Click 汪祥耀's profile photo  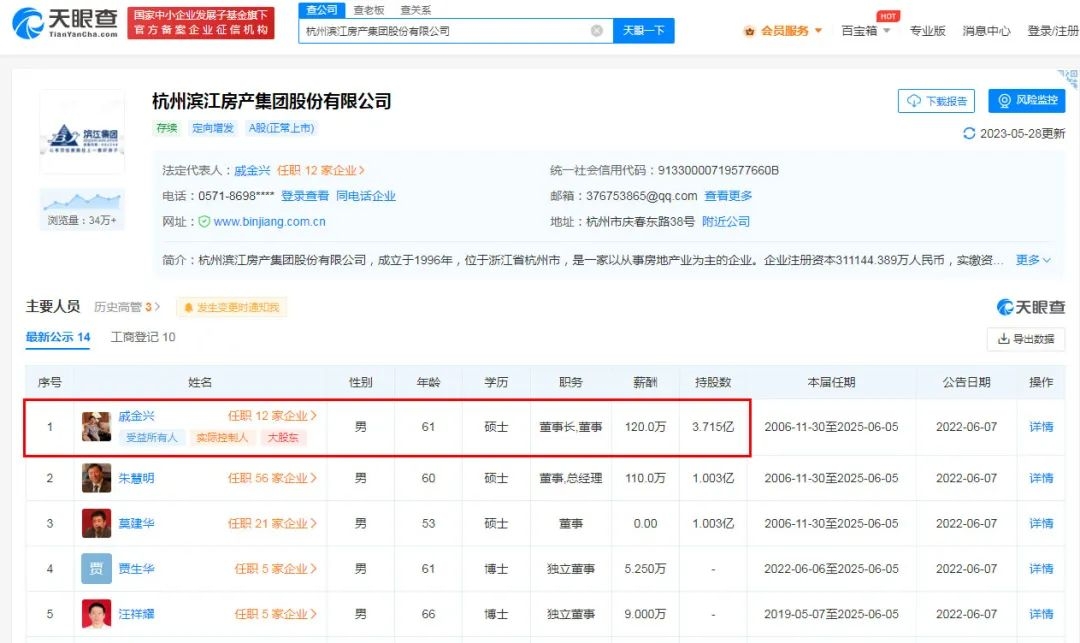pos(96,614)
